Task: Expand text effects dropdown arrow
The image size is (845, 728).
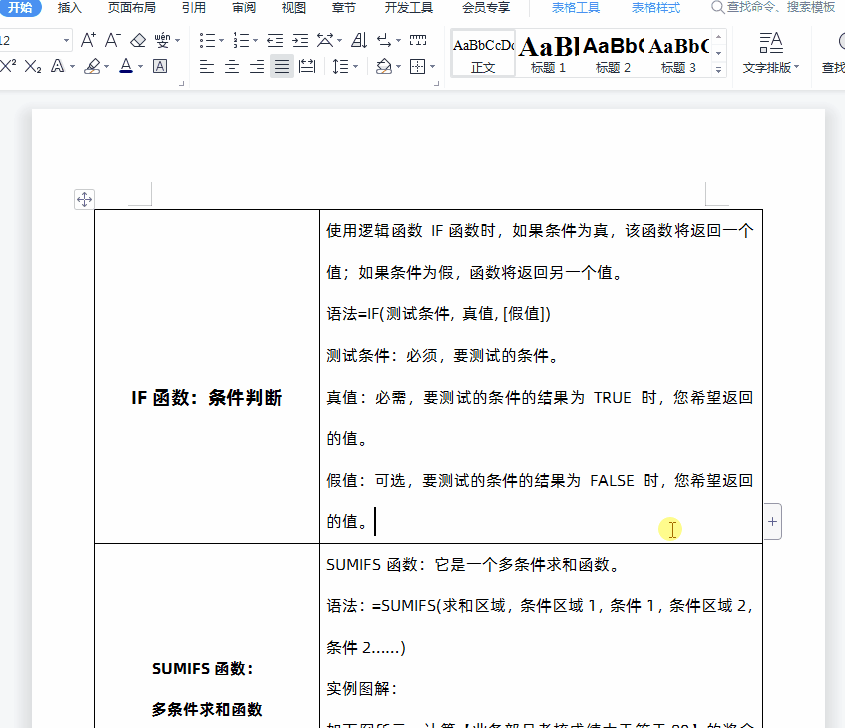Action: (72, 67)
